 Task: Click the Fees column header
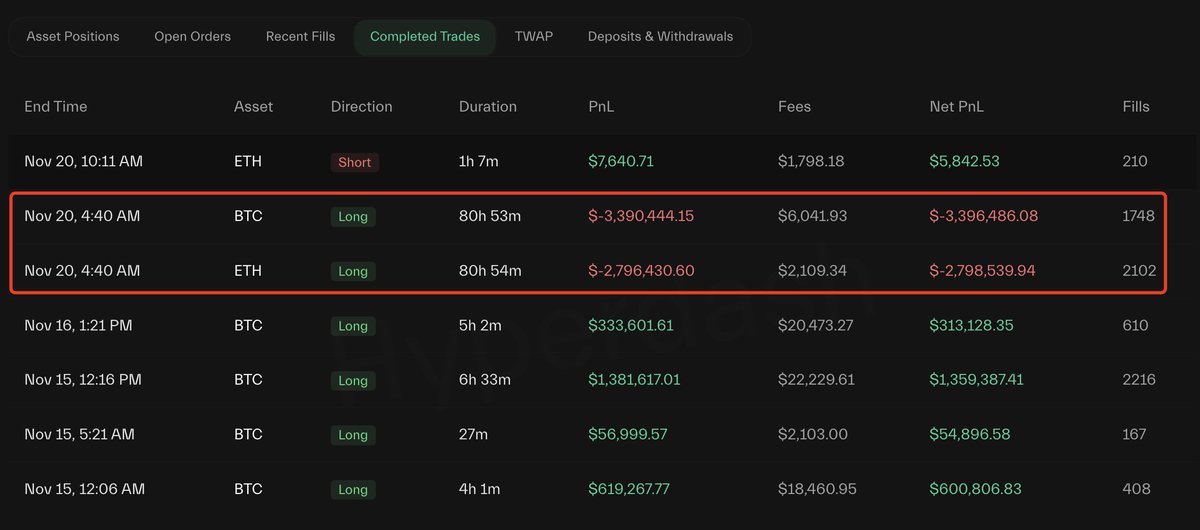794,107
